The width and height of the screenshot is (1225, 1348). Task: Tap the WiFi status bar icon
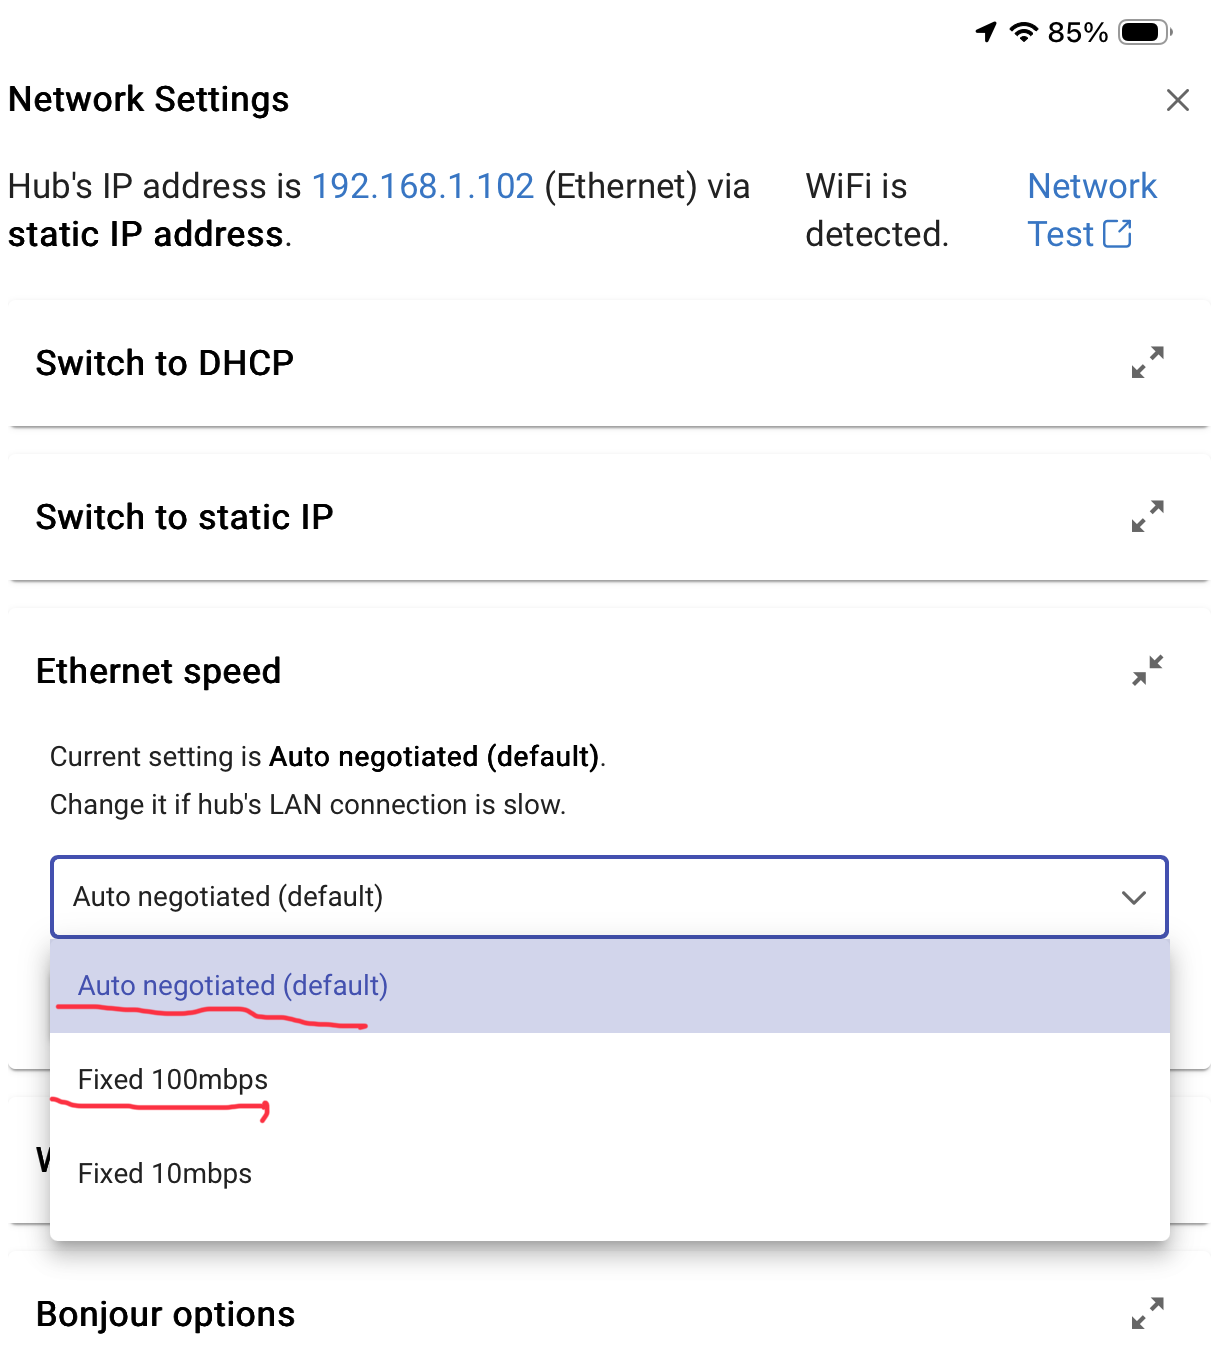1023,32
